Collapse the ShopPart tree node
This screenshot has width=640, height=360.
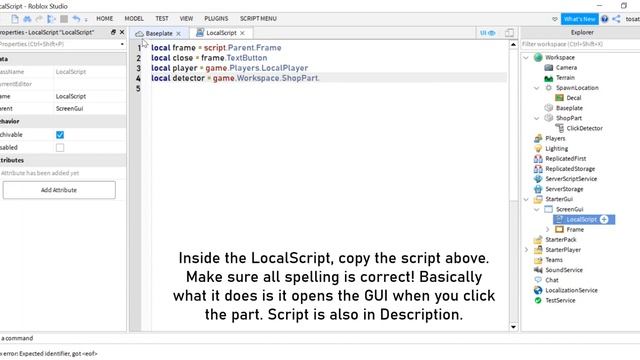[x=537, y=118]
